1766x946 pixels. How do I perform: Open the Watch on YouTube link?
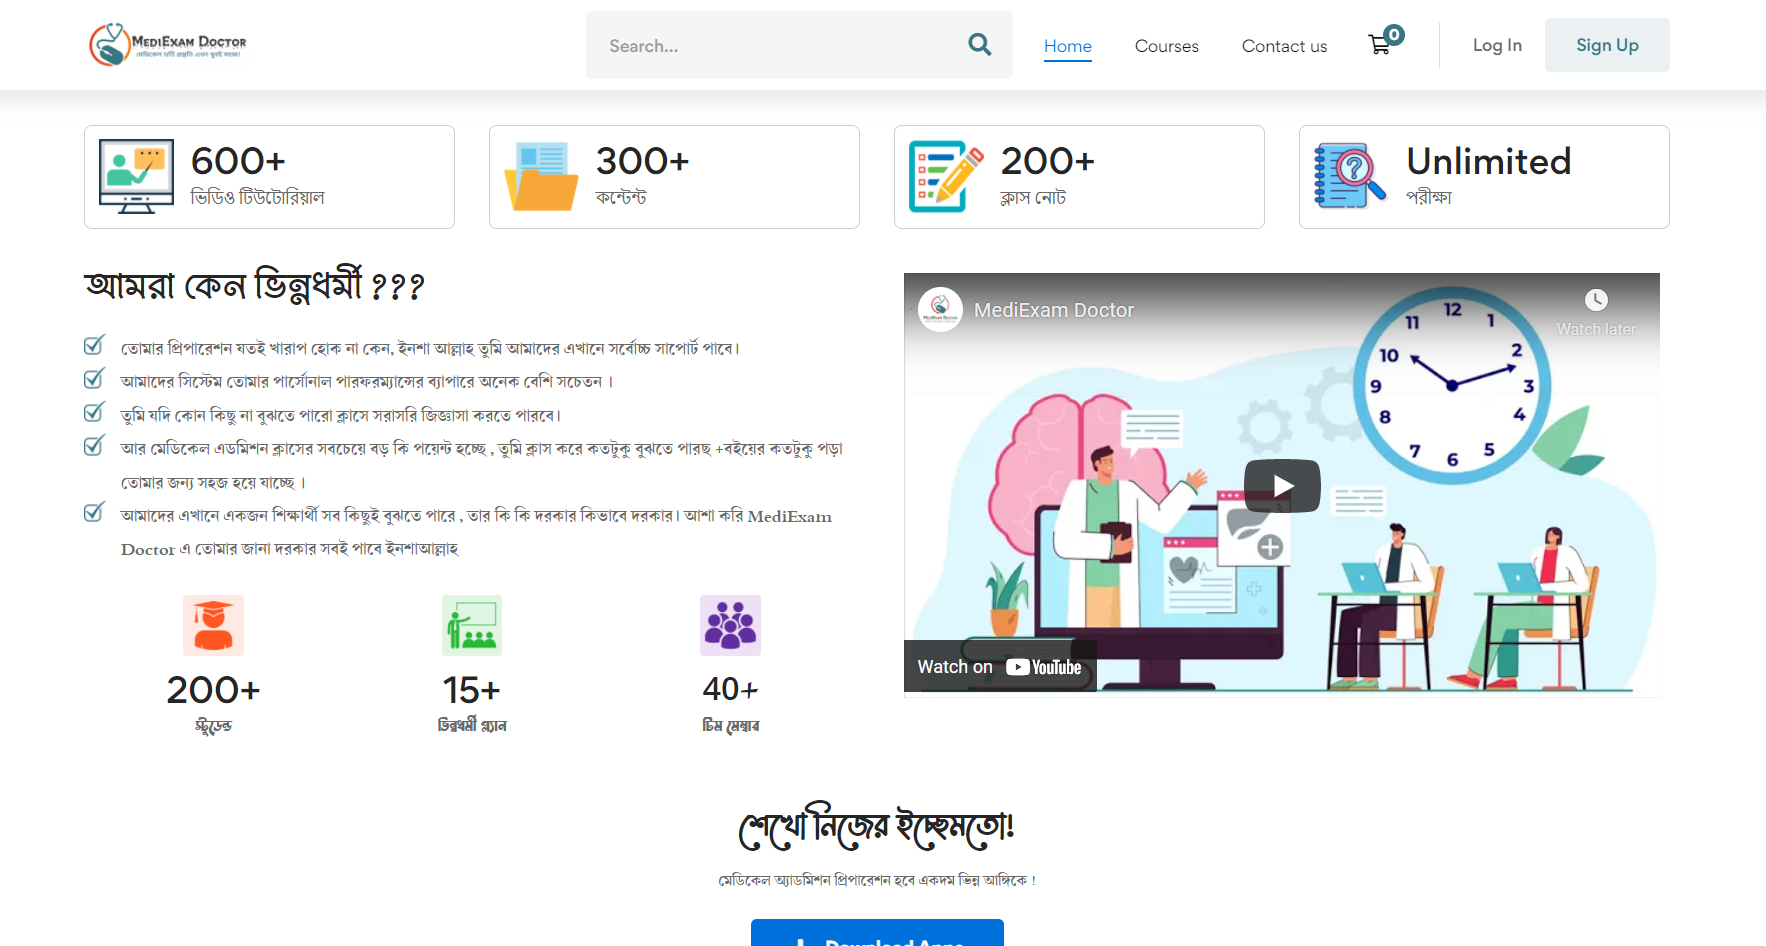[x=999, y=666]
